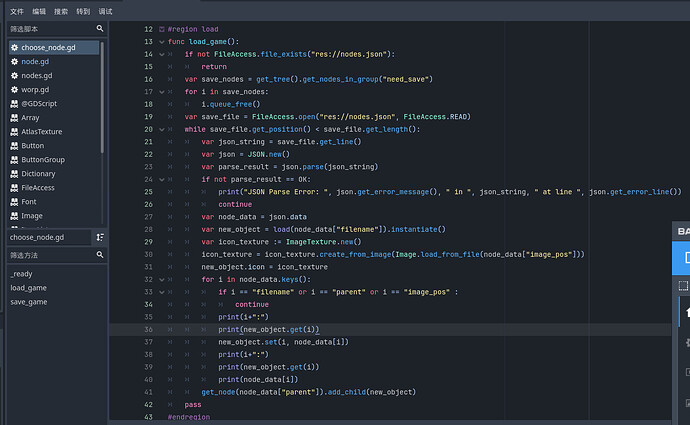The height and width of the screenshot is (425, 690).
Task: Click help icon beside ButtonGroup
Action: click(15, 160)
